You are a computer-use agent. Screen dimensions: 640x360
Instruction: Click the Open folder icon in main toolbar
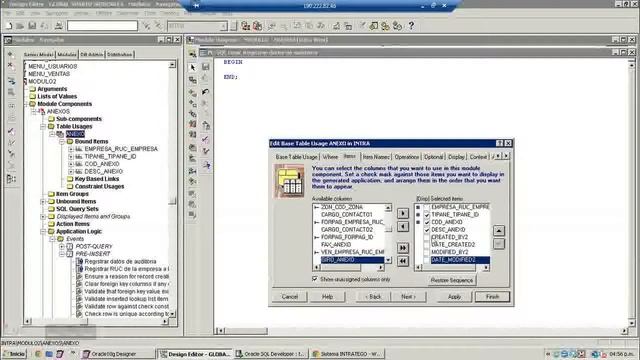20,26
